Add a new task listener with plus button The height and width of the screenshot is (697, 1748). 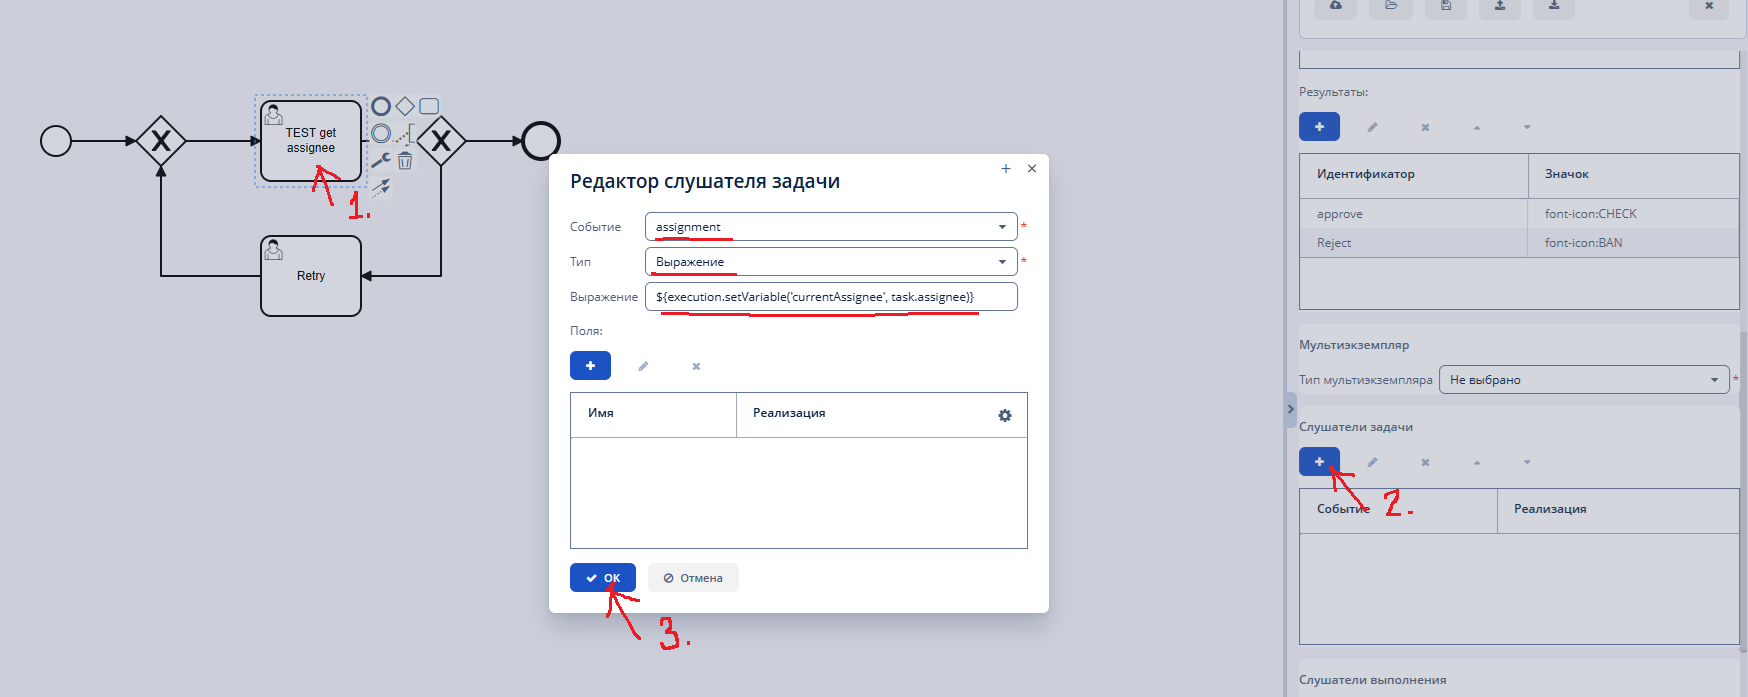(x=1319, y=462)
